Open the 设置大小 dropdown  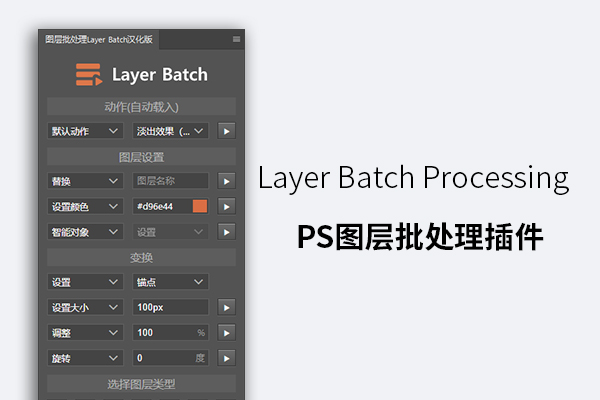(x=85, y=307)
